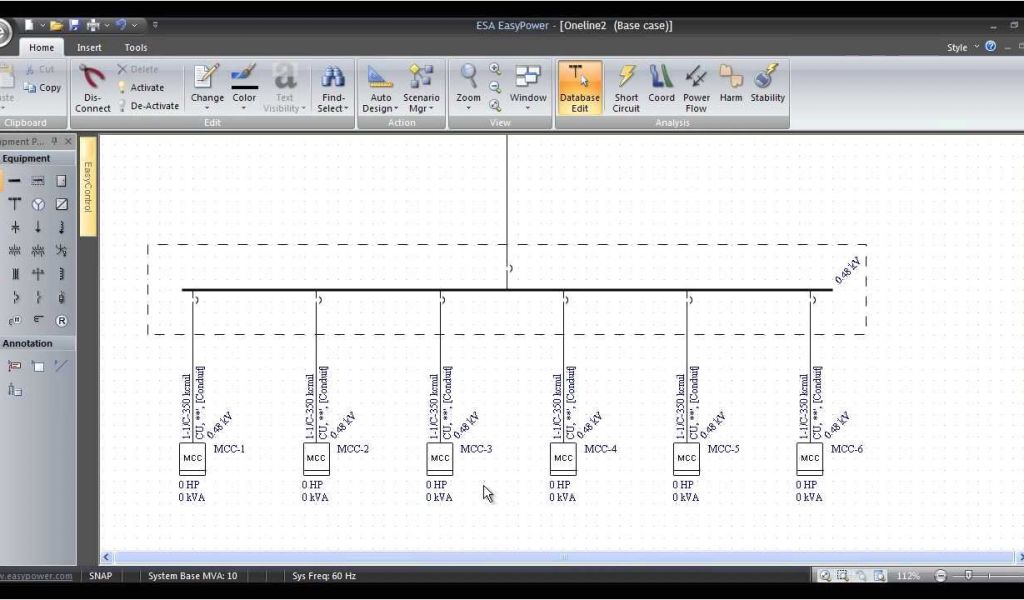The width and height of the screenshot is (1024, 600).
Task: Open the Power Flow analysis
Action: pyautogui.click(x=696, y=87)
